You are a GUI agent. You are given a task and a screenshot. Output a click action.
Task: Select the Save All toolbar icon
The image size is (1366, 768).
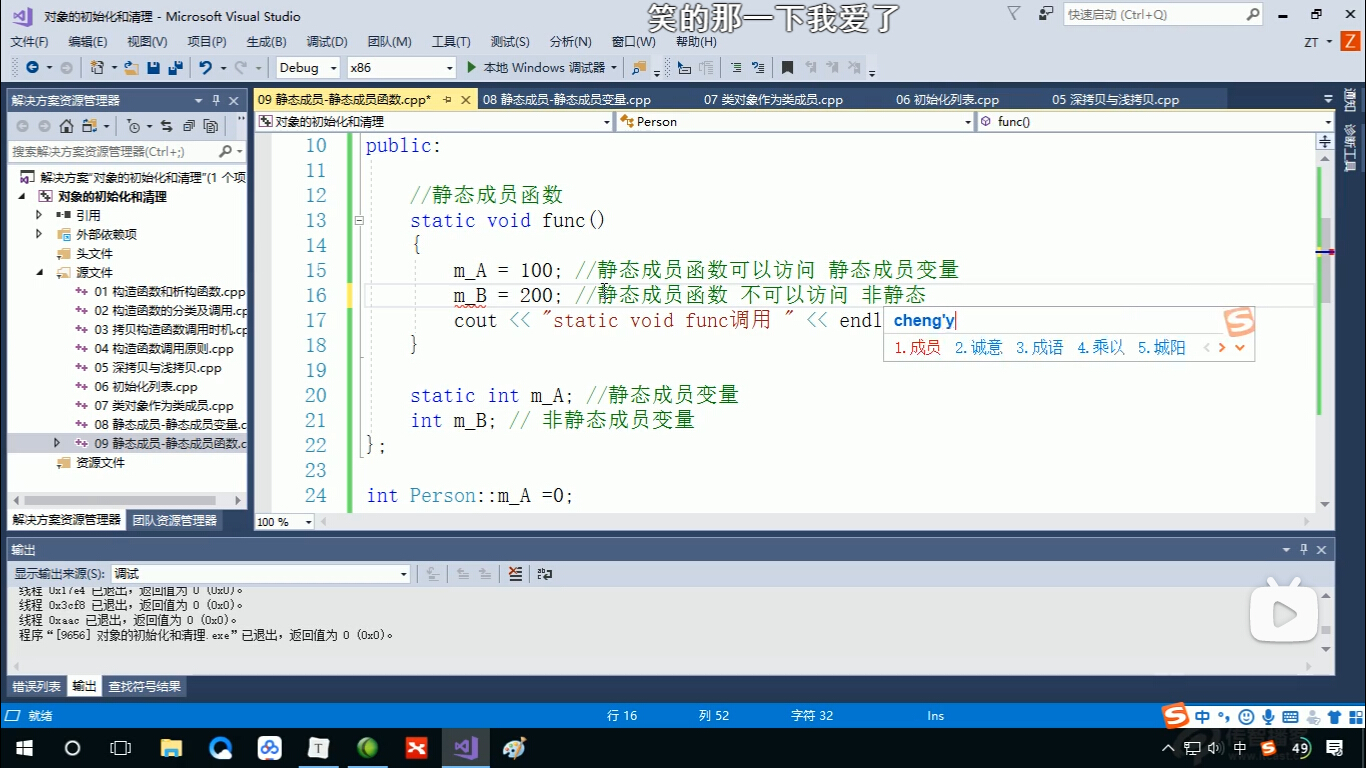pyautogui.click(x=174, y=67)
